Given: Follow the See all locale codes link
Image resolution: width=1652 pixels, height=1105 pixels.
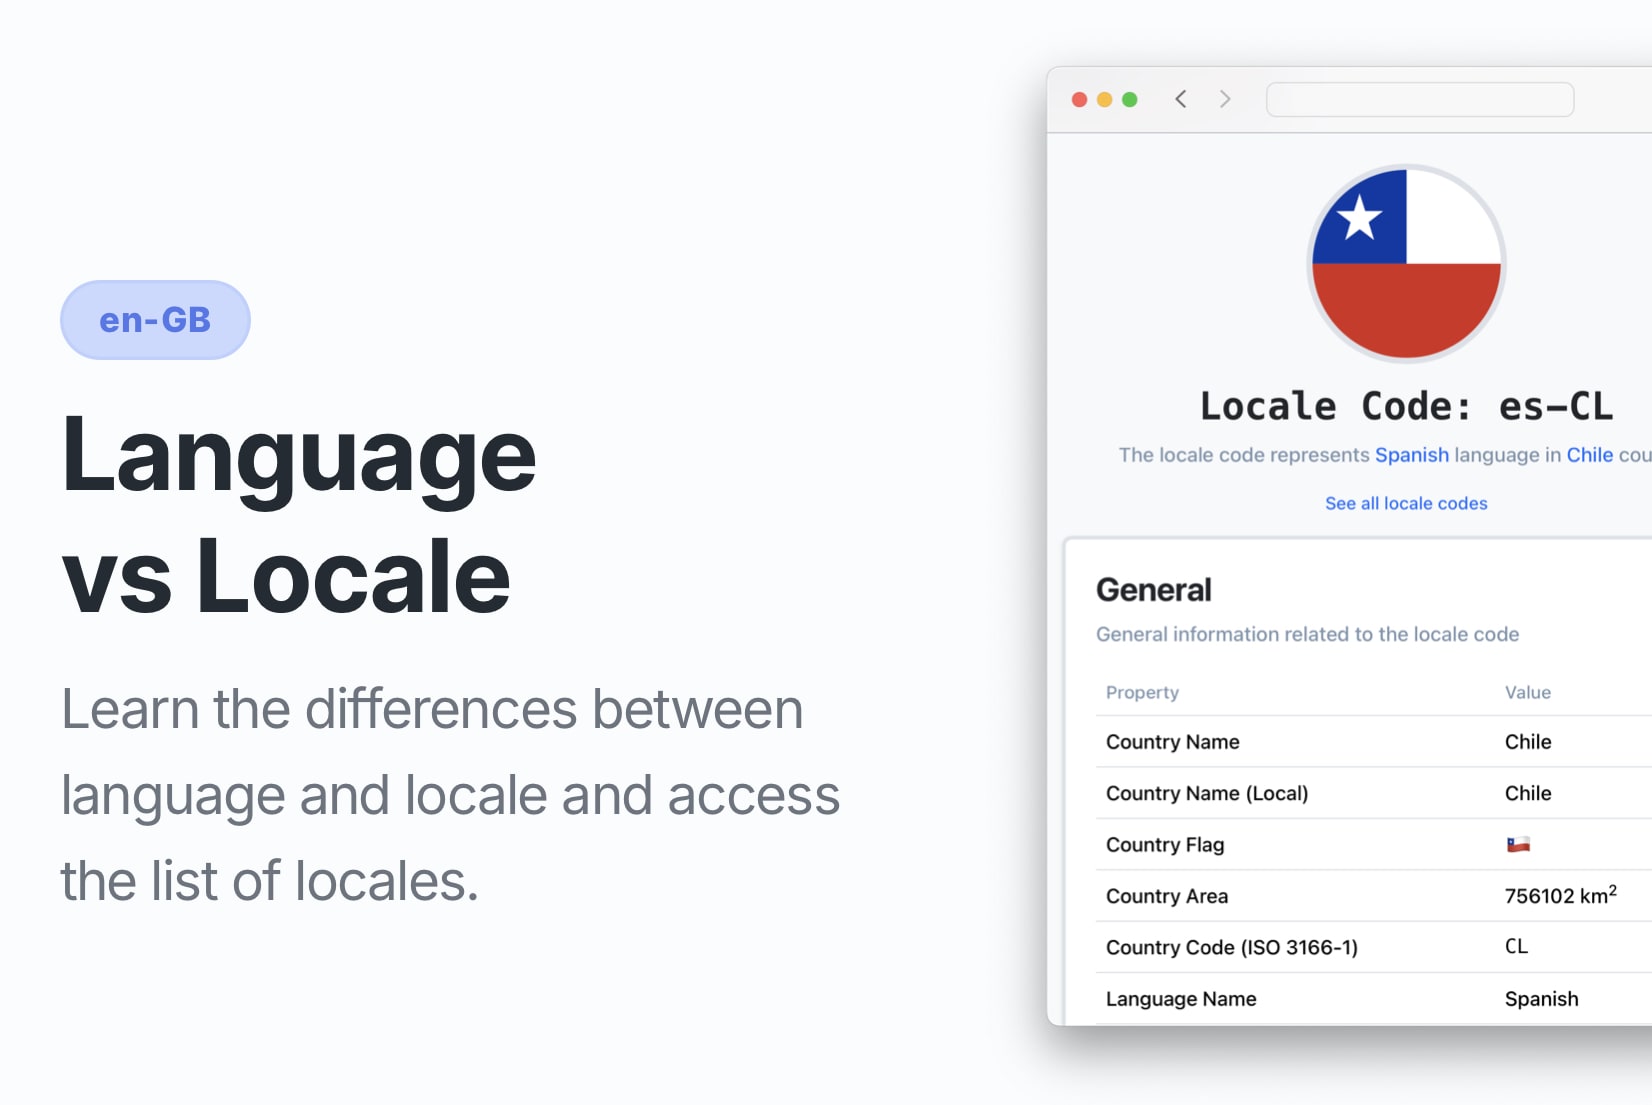Looking at the screenshot, I should click(1406, 503).
